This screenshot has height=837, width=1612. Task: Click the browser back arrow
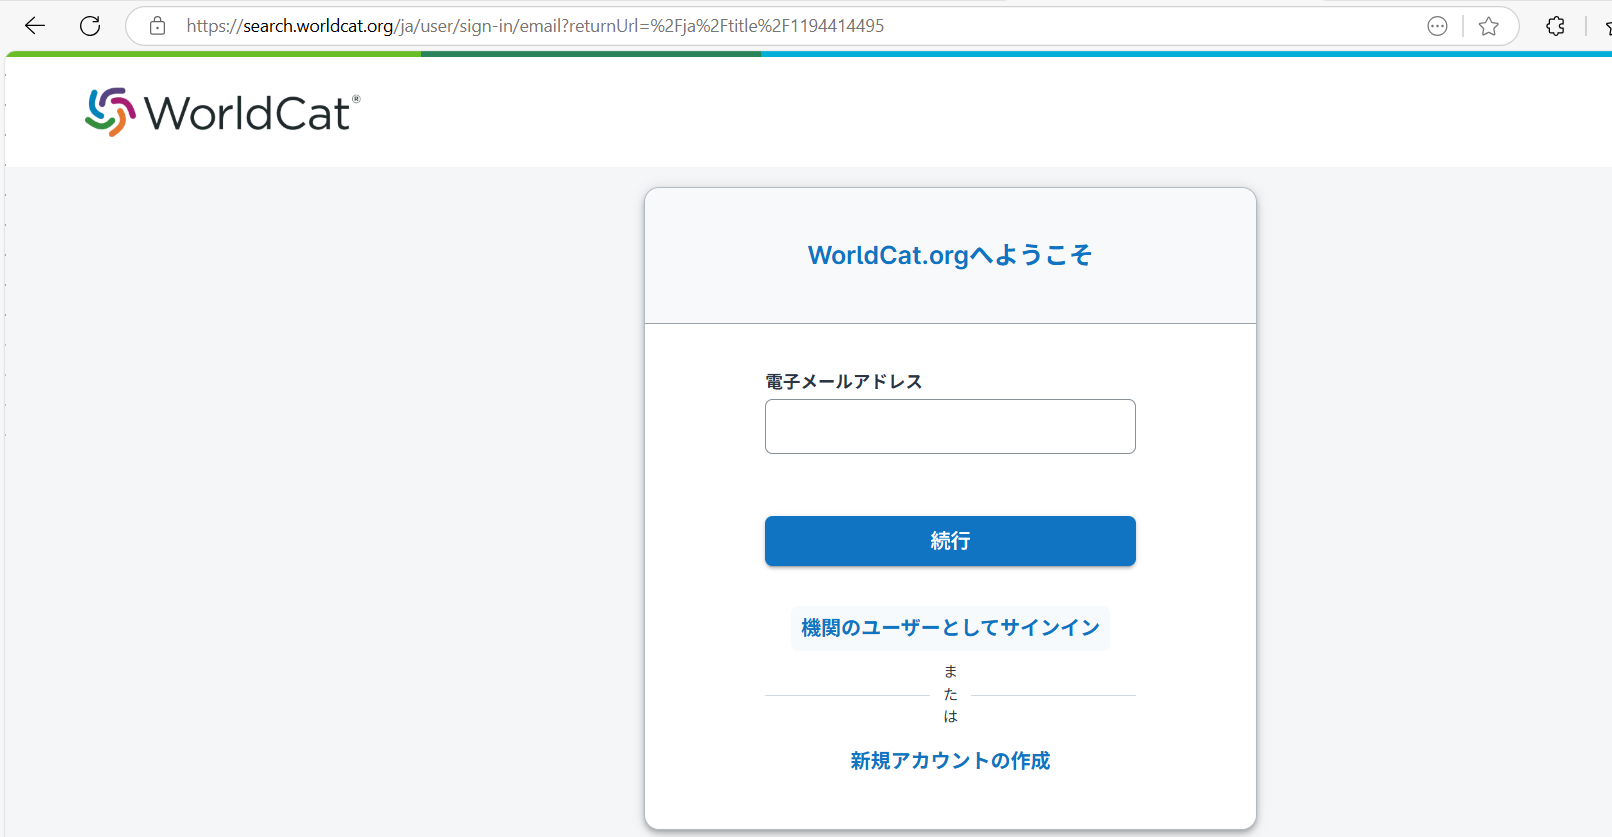click(35, 26)
